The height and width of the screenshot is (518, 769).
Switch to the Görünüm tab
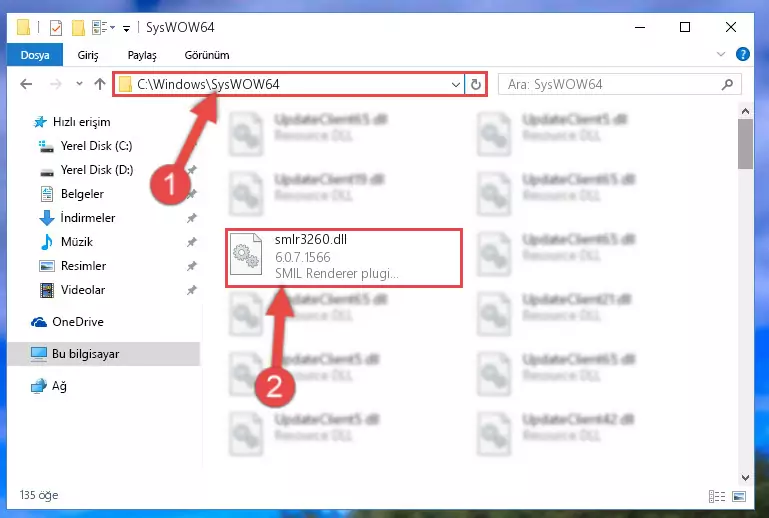(206, 55)
